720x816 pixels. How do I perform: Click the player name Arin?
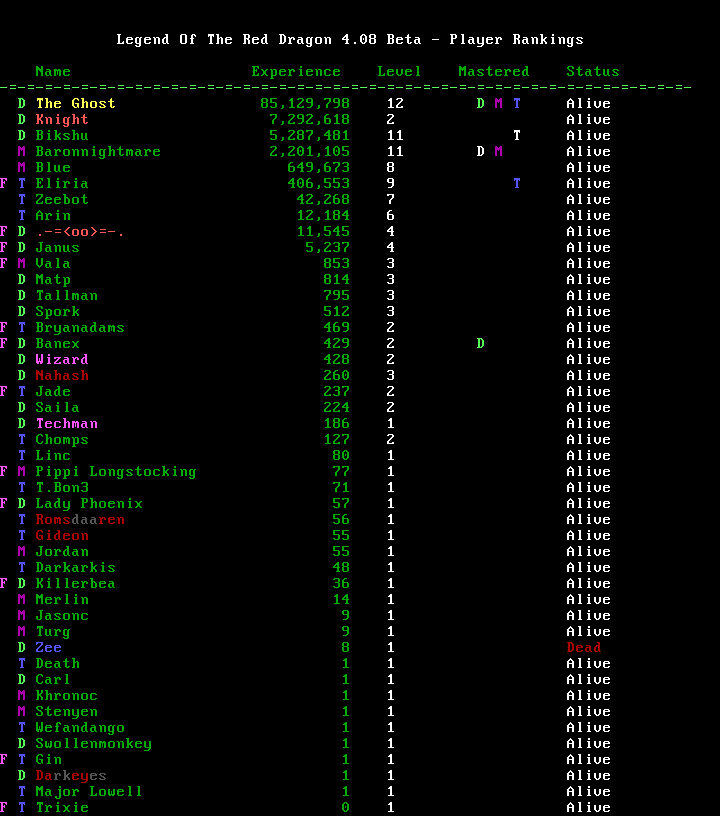tap(53, 215)
